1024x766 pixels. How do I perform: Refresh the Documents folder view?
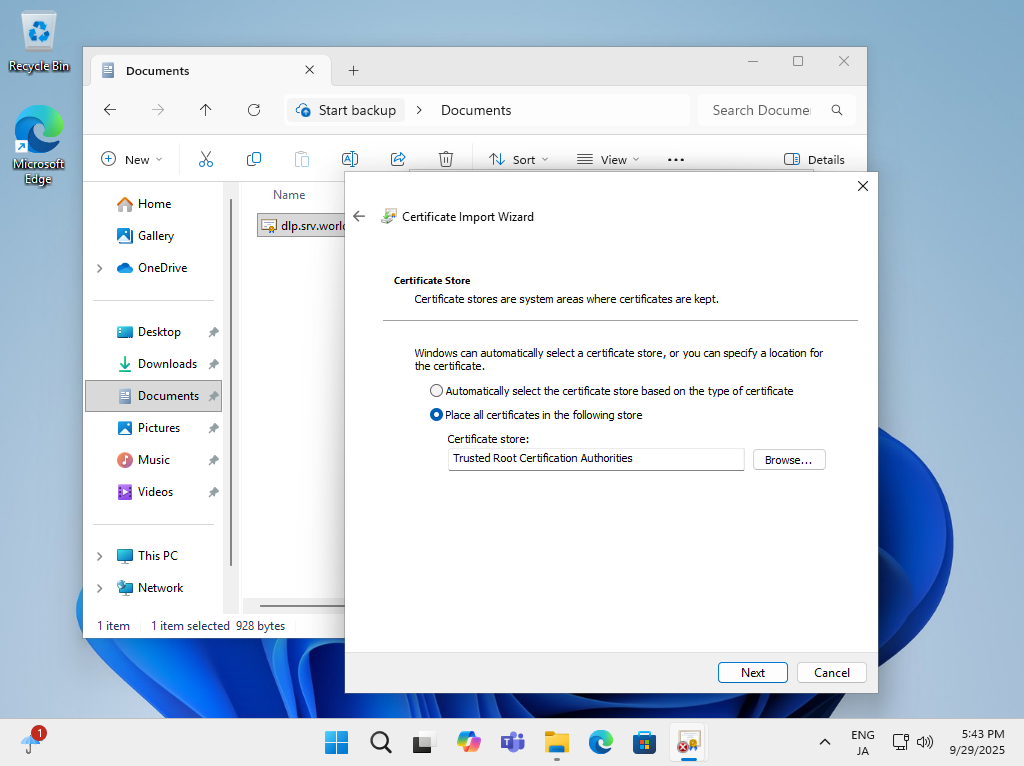pos(254,110)
